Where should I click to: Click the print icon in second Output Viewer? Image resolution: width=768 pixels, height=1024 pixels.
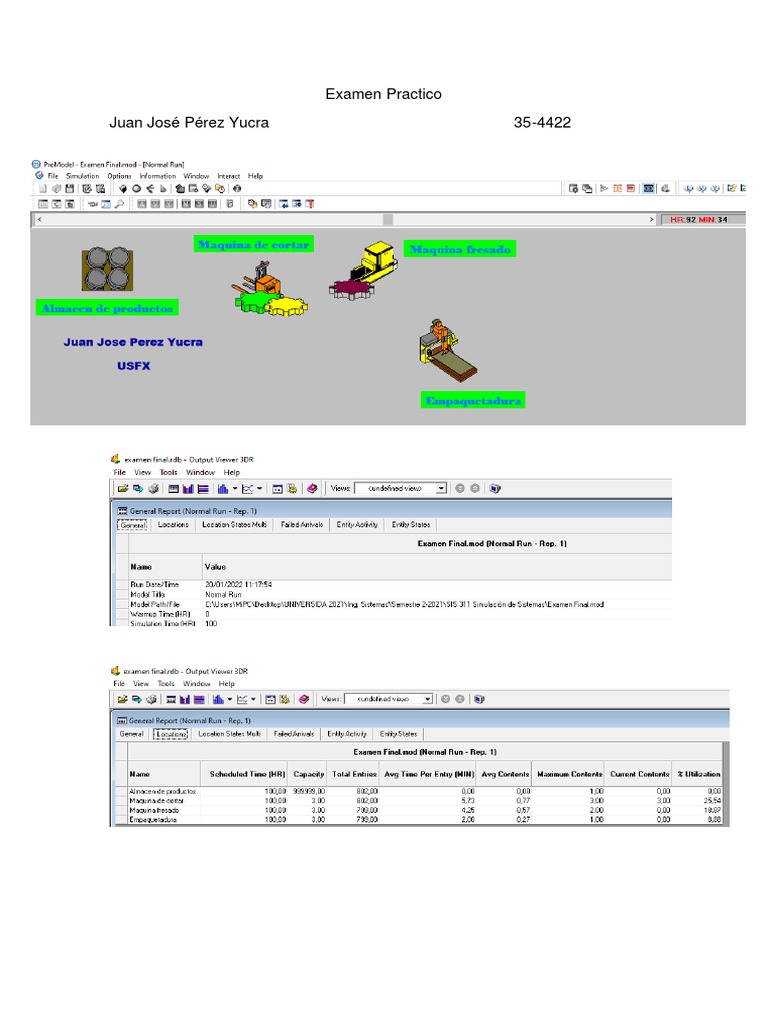point(152,699)
